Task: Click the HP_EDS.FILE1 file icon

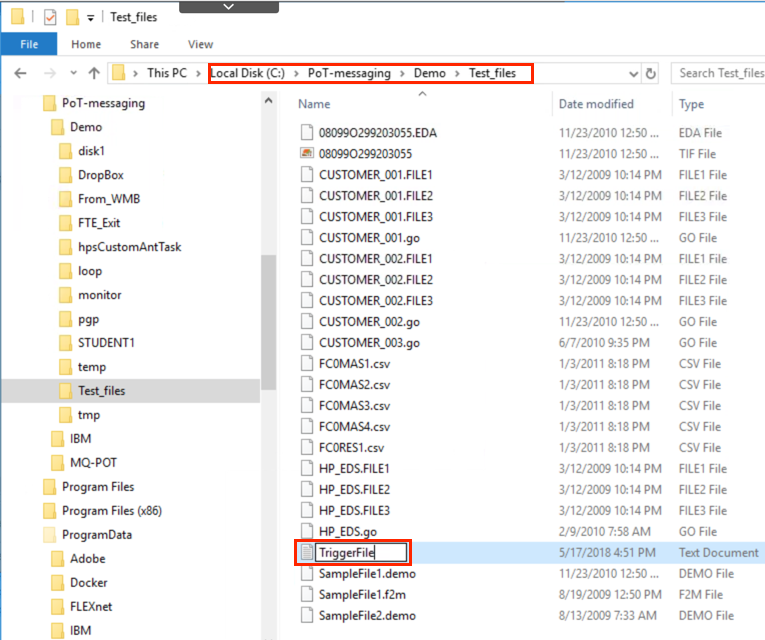Action: 306,468
